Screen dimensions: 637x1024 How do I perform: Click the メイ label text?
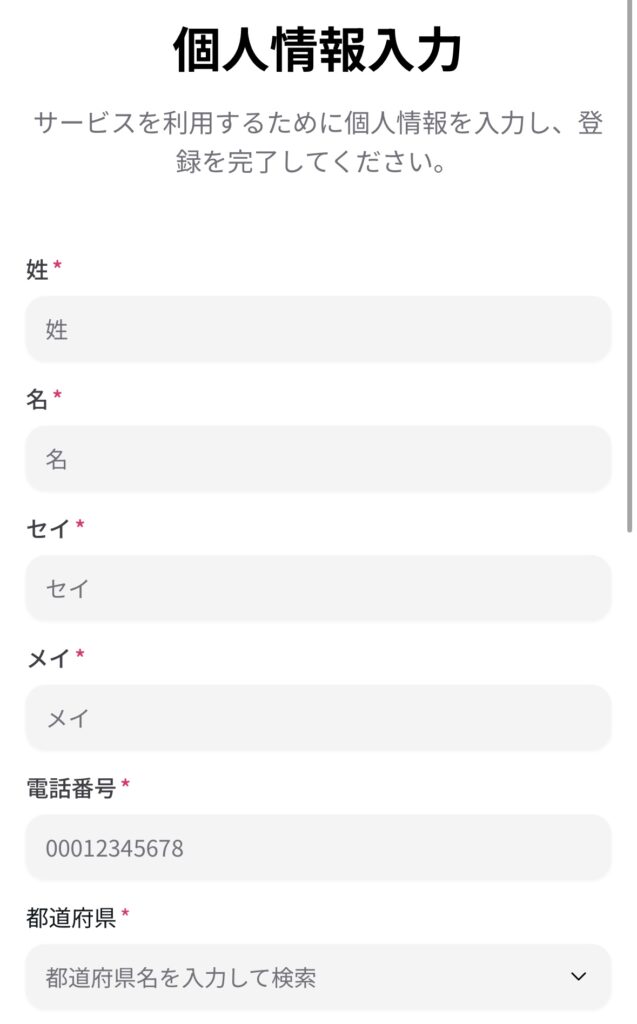(48, 658)
